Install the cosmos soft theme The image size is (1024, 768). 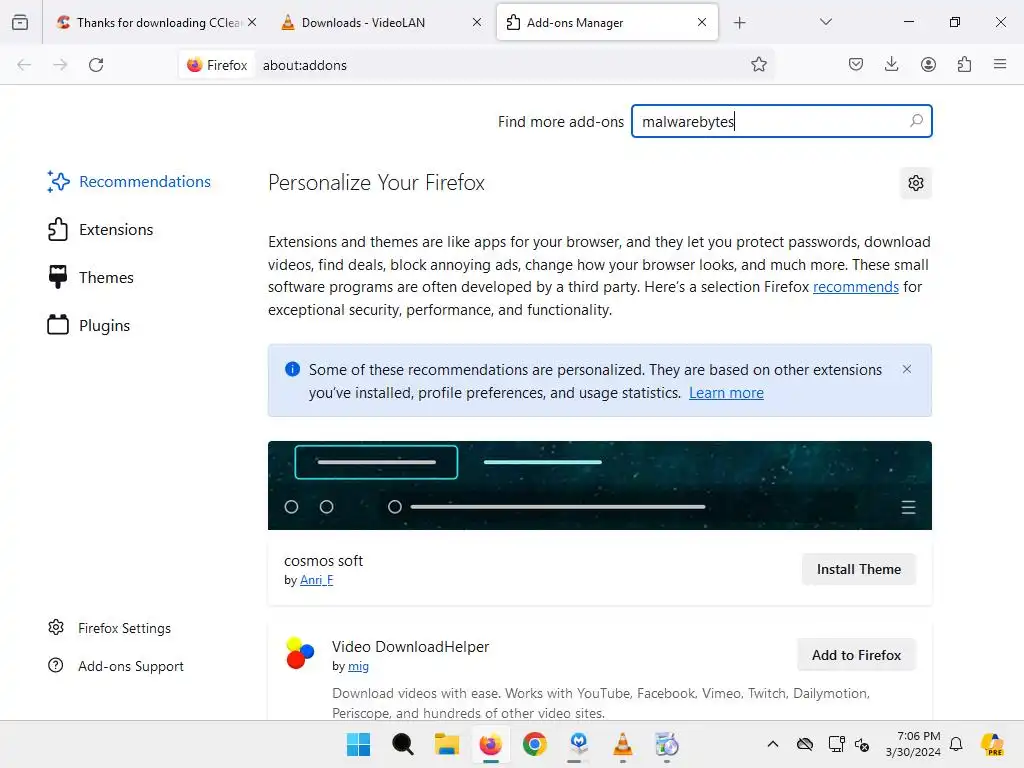pyautogui.click(x=859, y=569)
